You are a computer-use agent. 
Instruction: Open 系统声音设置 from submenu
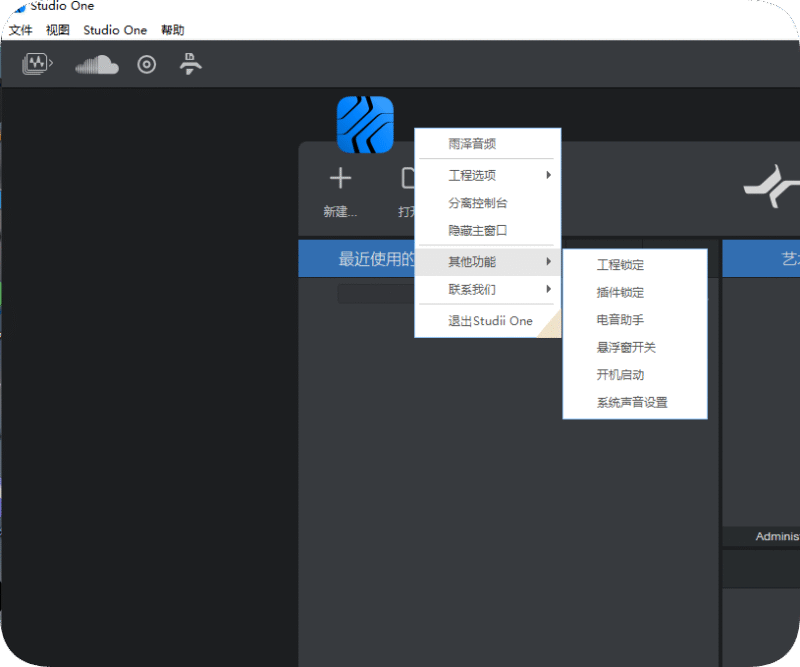tap(632, 403)
